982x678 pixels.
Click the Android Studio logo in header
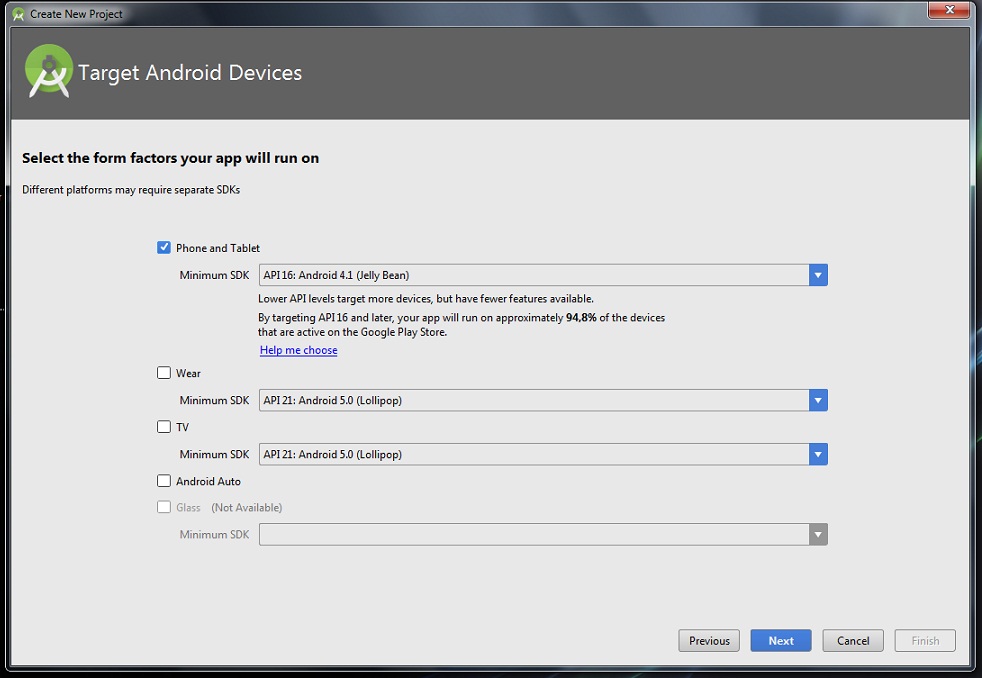click(48, 71)
